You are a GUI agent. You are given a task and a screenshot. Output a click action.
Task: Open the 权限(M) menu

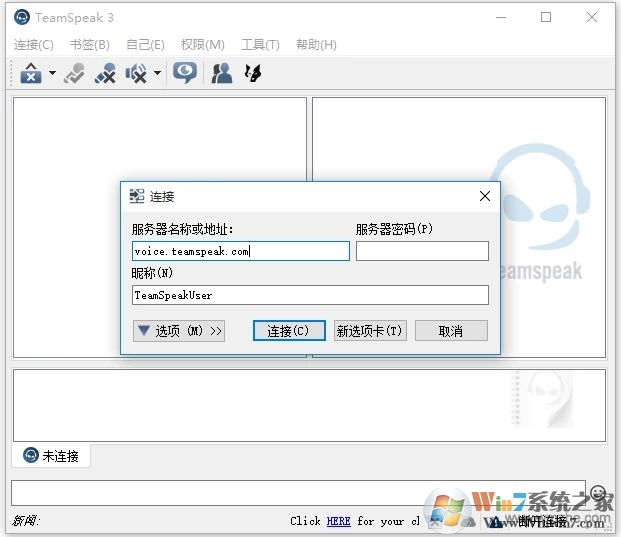point(202,44)
